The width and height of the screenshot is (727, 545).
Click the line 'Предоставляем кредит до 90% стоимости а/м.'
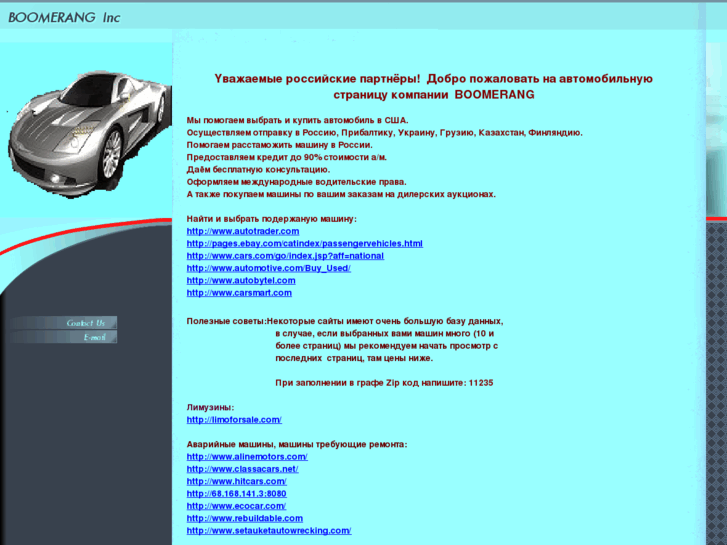[287, 157]
